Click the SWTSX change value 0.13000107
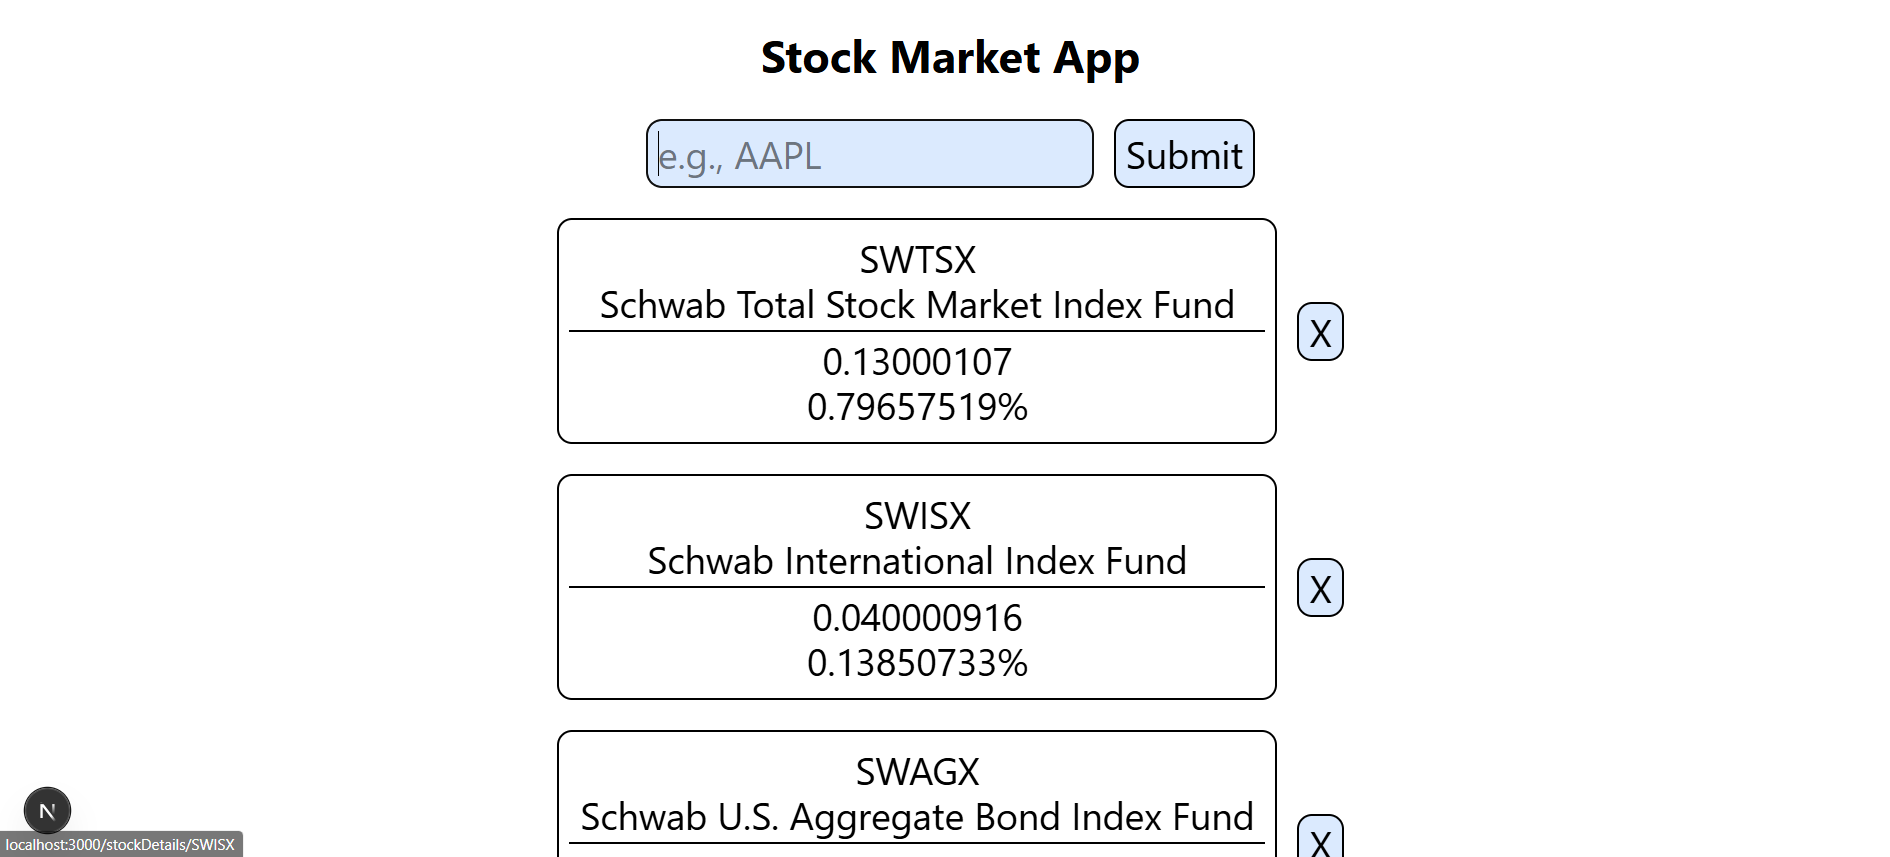Image resolution: width=1890 pixels, height=857 pixels. [917, 362]
